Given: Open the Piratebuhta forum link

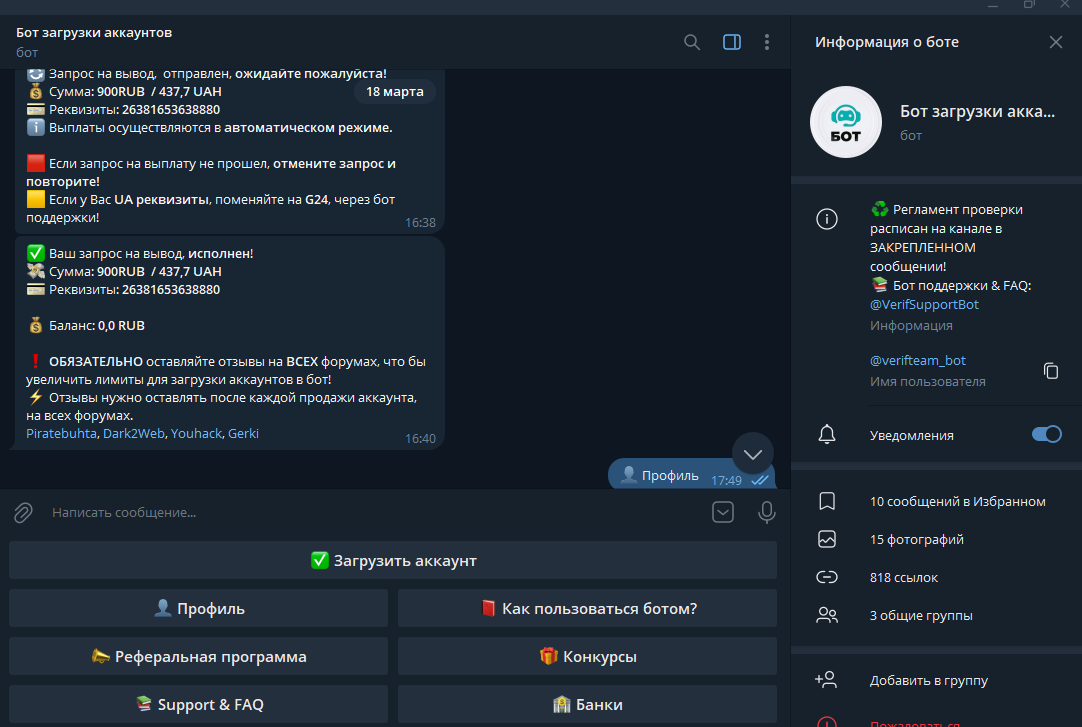Looking at the screenshot, I should tap(61, 434).
